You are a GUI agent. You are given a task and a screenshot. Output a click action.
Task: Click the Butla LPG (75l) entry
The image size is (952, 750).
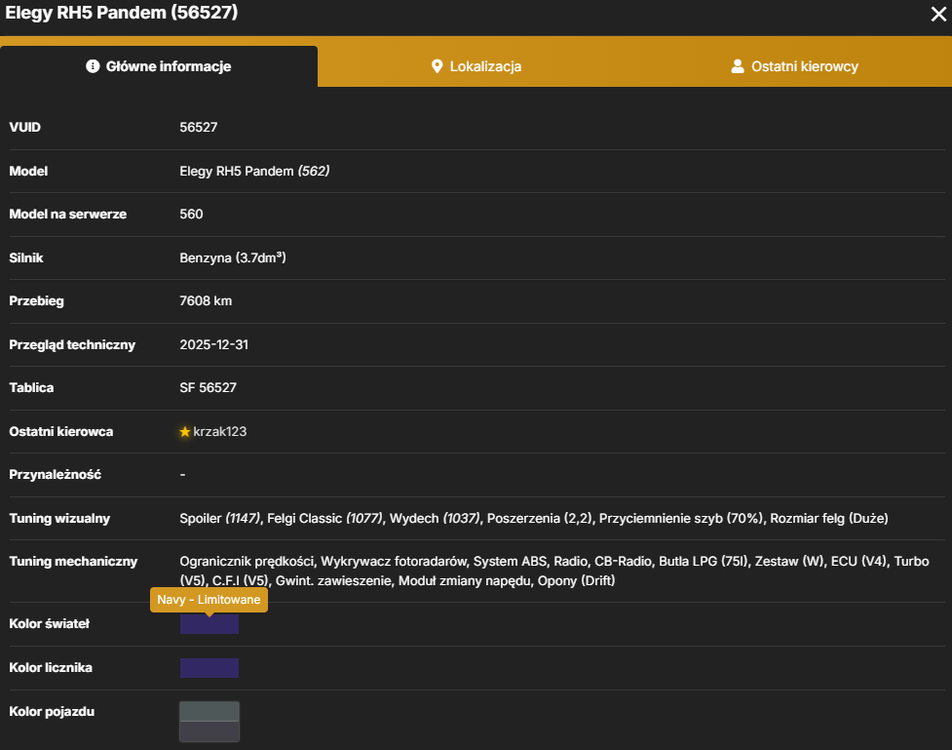point(703,562)
